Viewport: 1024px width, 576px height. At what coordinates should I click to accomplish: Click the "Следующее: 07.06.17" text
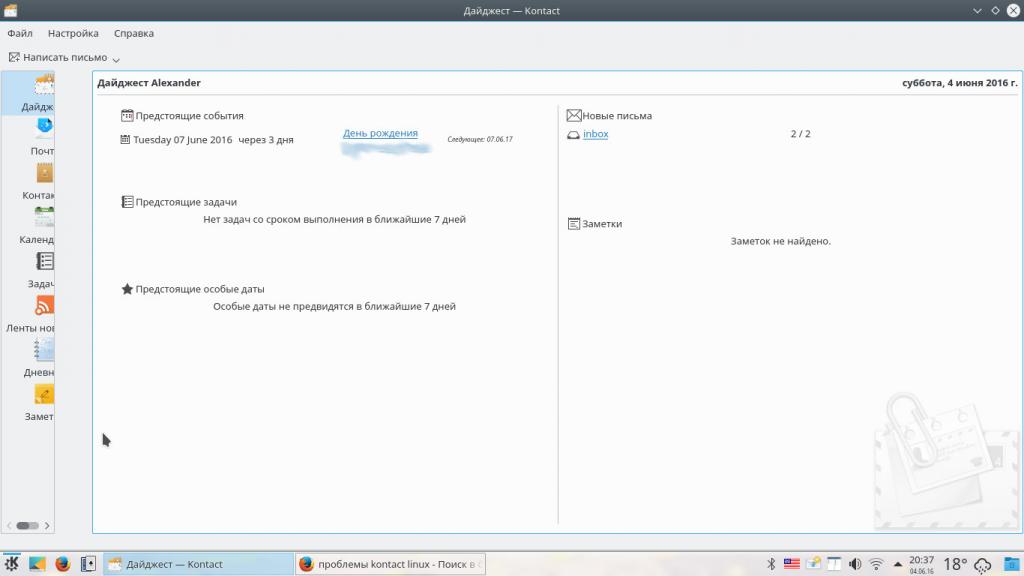(480, 139)
